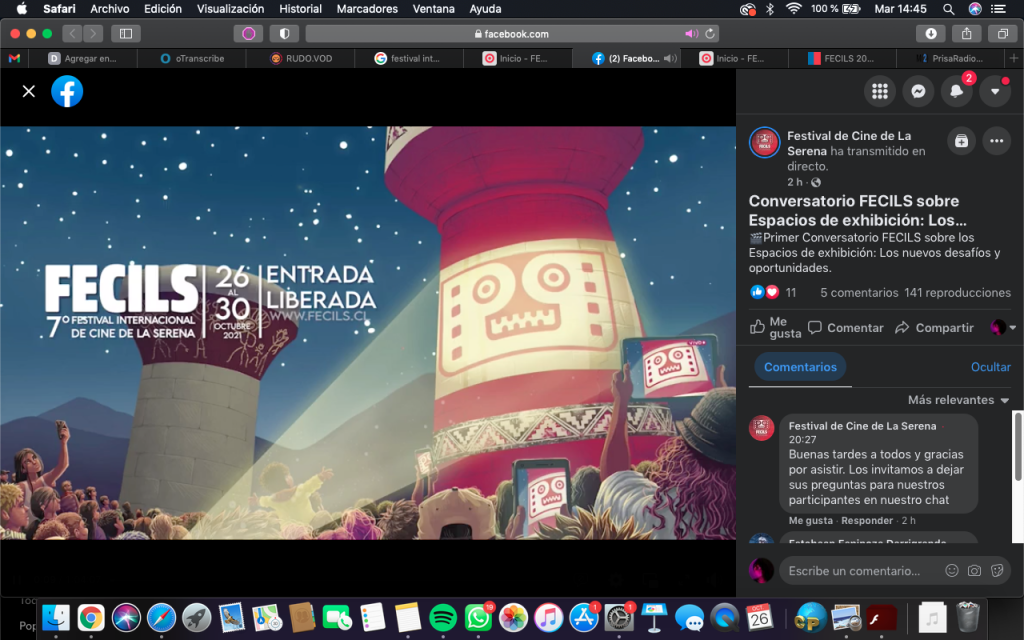This screenshot has width=1024, height=640.
Task: Click Me gusta under the festival comment
Action: pos(810,520)
